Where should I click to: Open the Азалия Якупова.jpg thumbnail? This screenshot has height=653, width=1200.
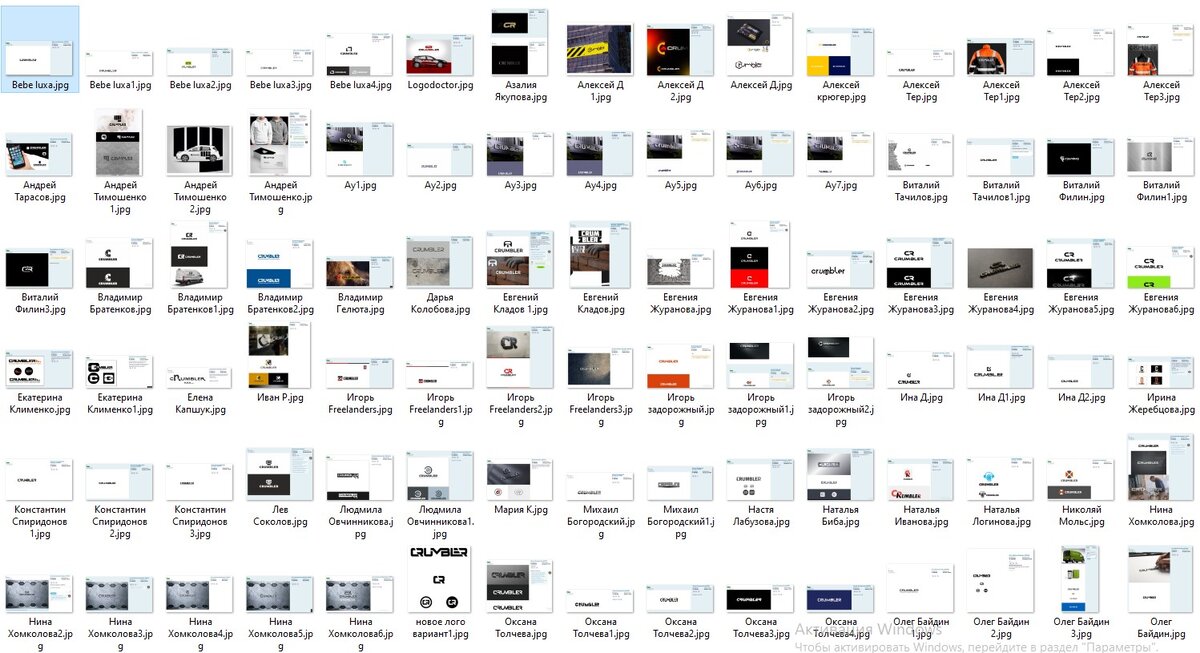pyautogui.click(x=520, y=42)
